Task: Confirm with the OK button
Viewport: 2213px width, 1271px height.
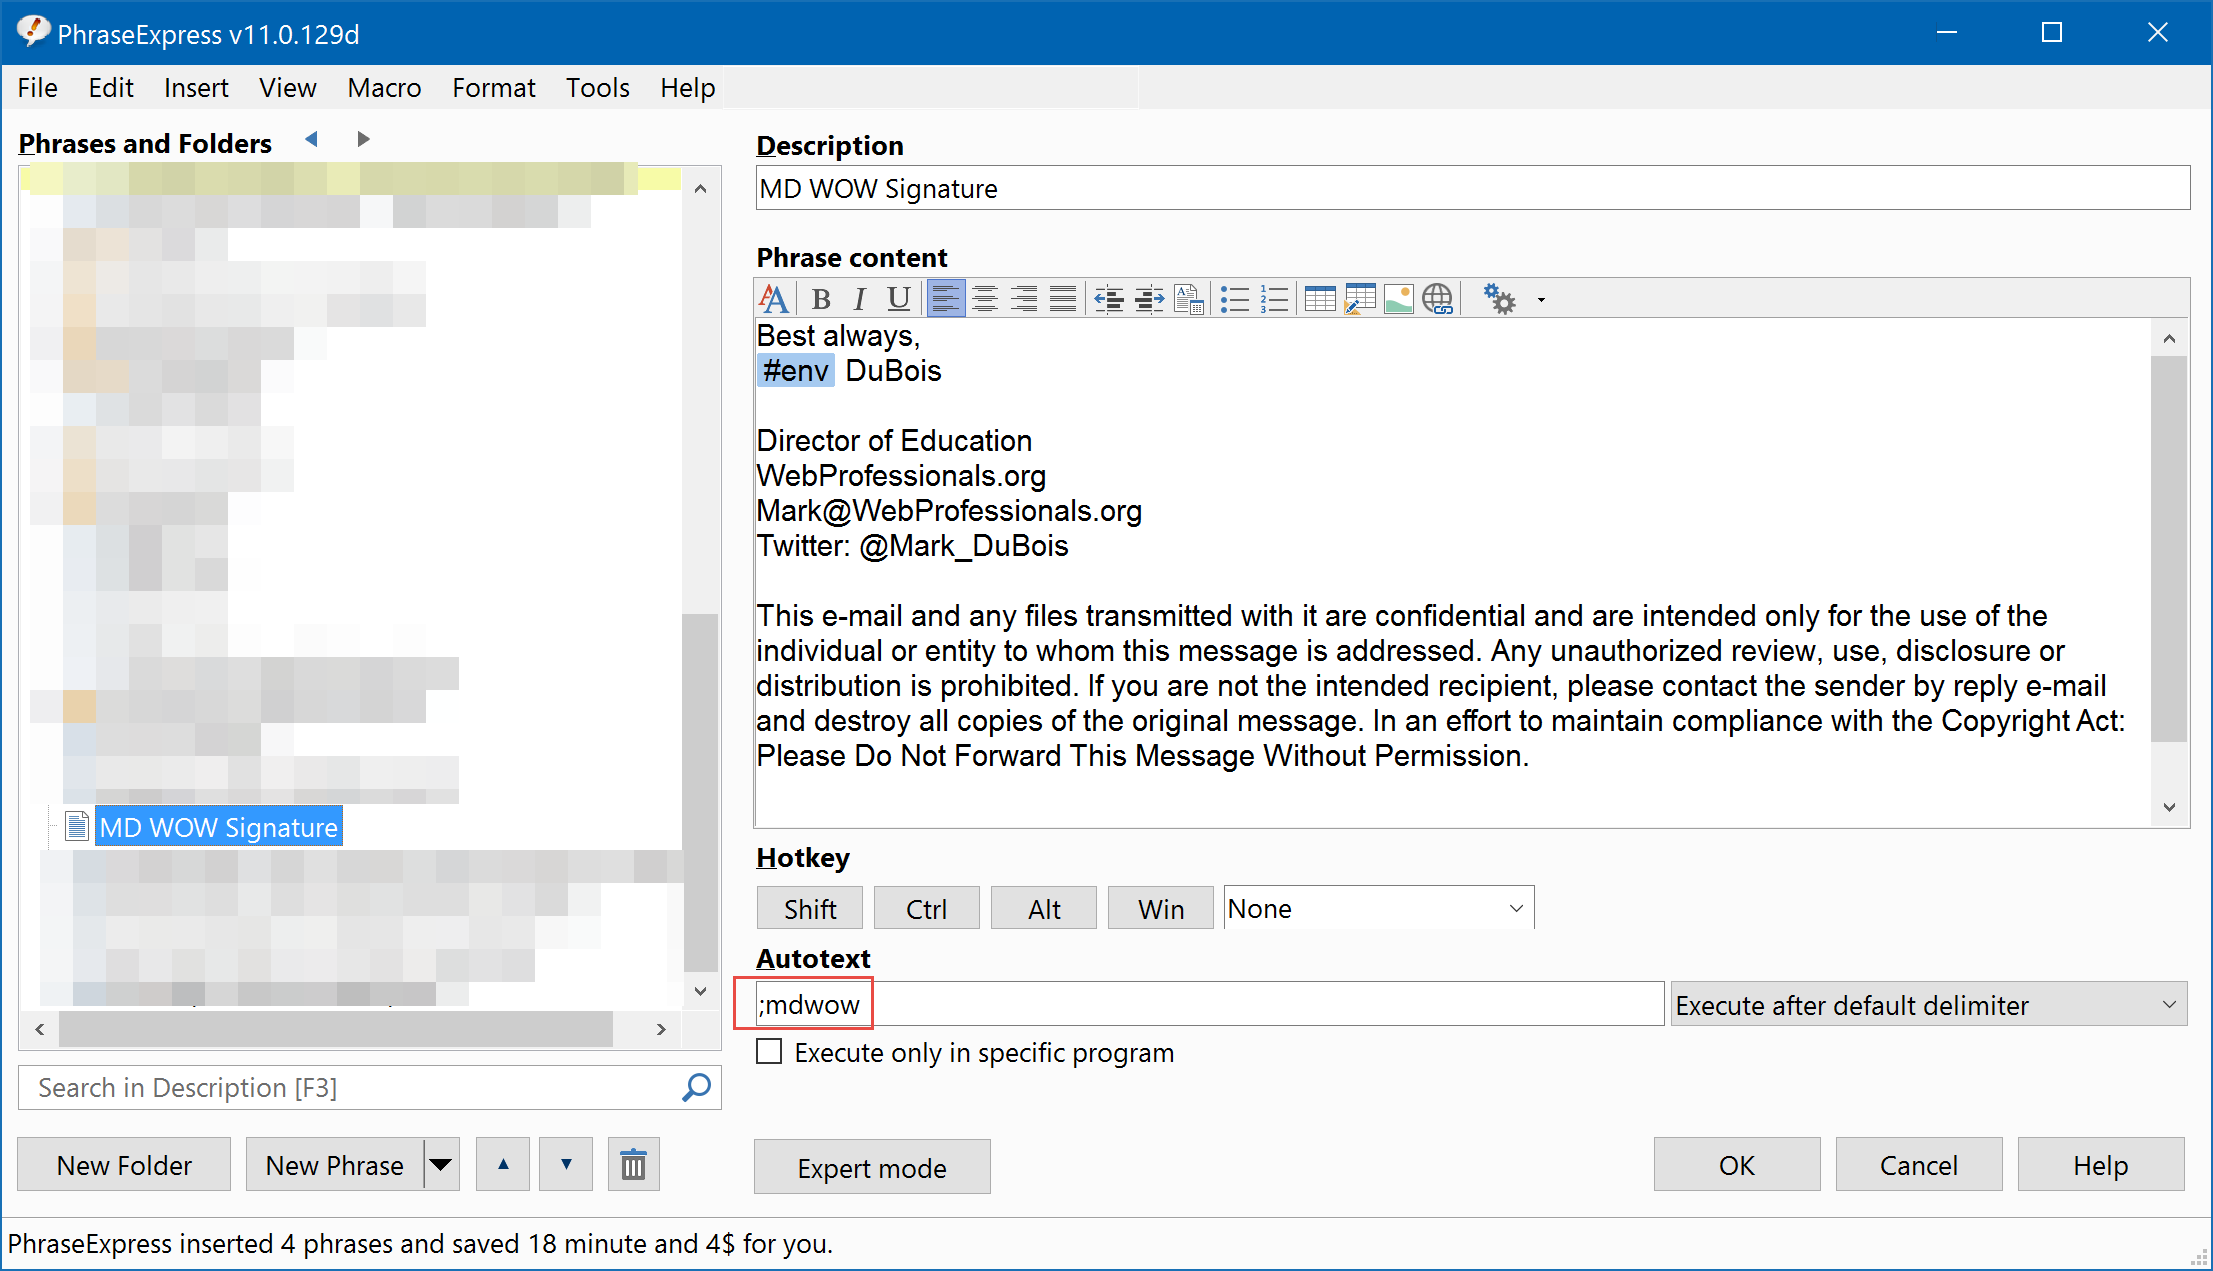Action: 1737,1165
